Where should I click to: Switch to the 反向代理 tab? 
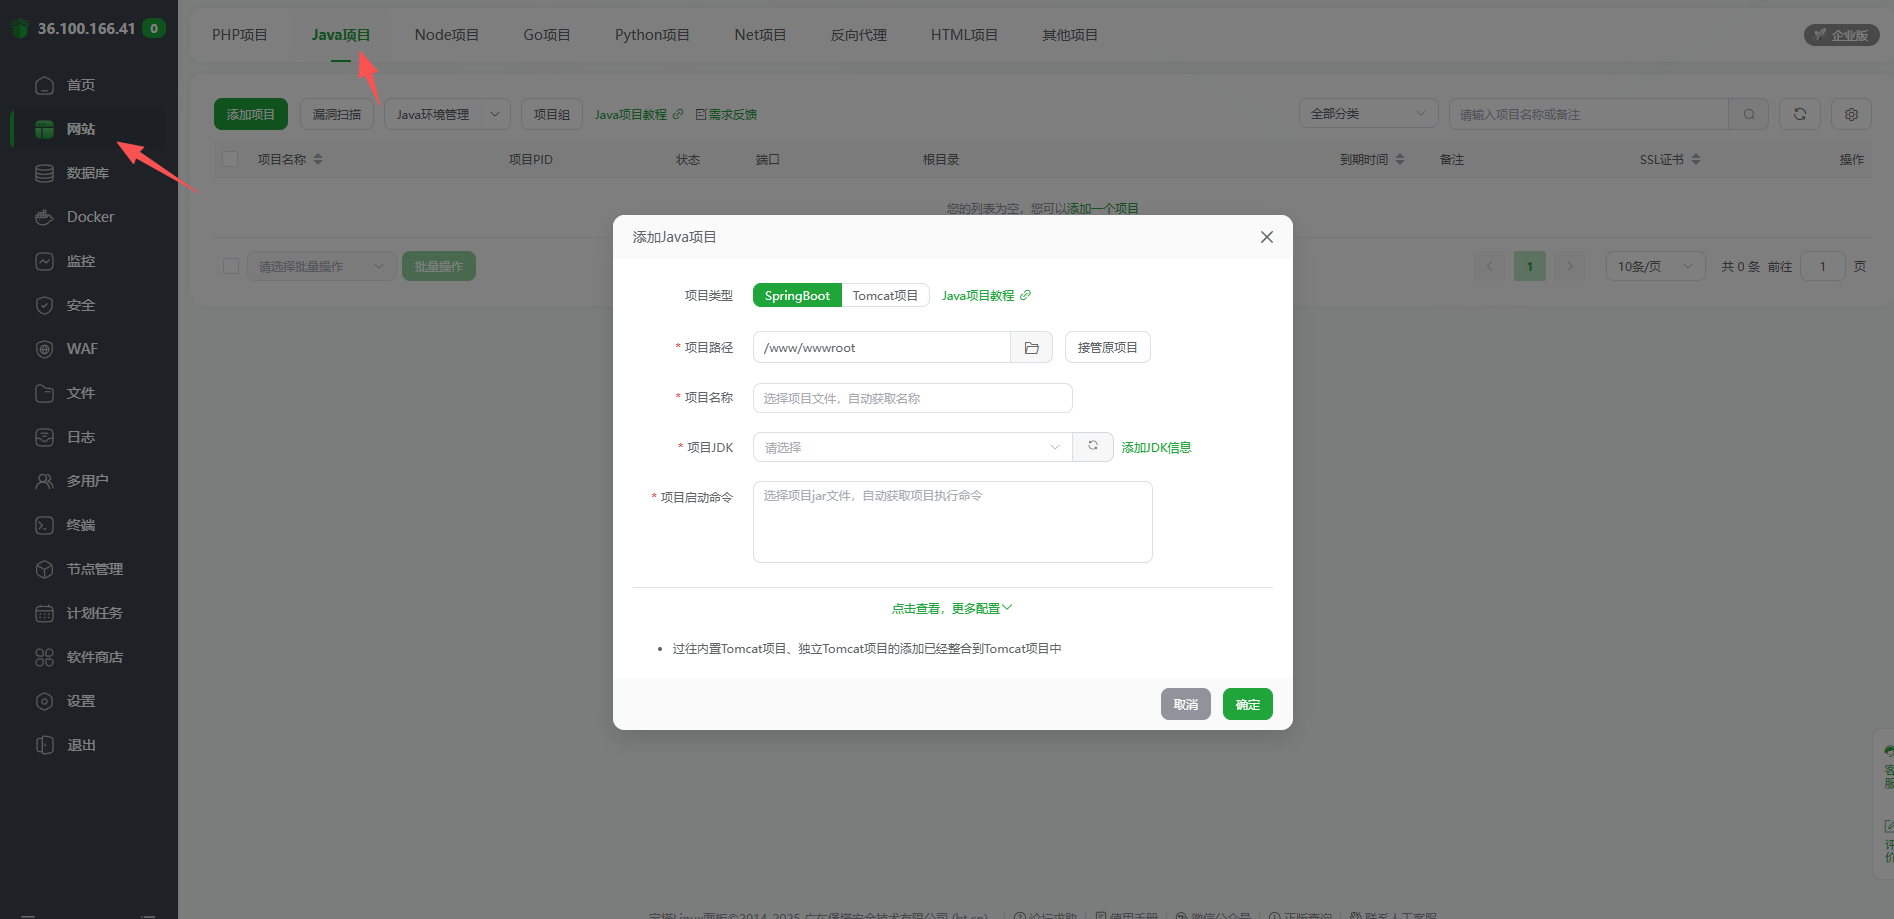pos(858,34)
